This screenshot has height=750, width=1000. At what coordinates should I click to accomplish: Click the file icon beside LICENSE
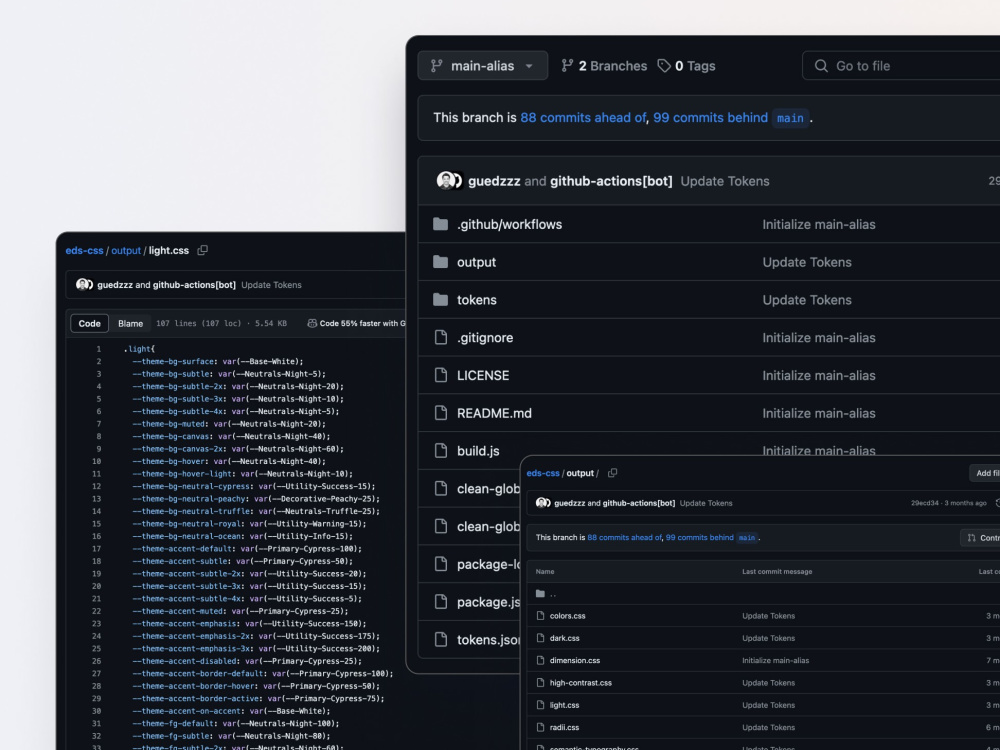tap(440, 375)
